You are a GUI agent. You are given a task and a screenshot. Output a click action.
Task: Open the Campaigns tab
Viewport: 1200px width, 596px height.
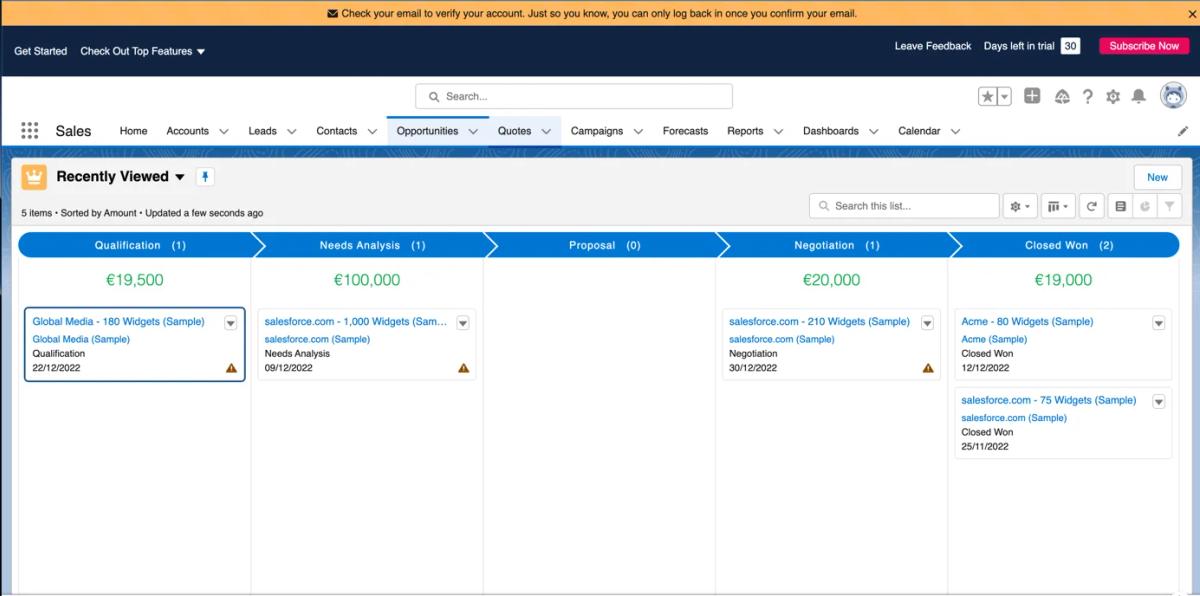coord(597,131)
